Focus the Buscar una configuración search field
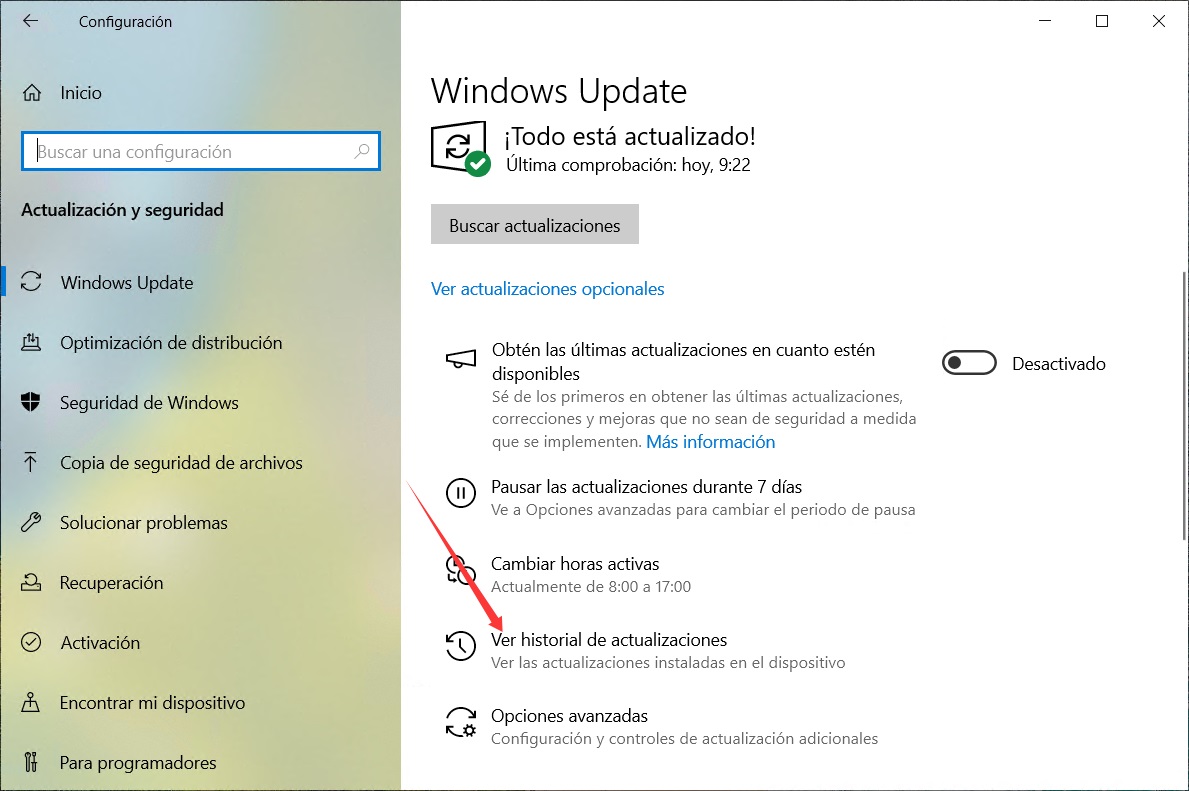Viewport: 1189px width, 791px height. (x=200, y=151)
